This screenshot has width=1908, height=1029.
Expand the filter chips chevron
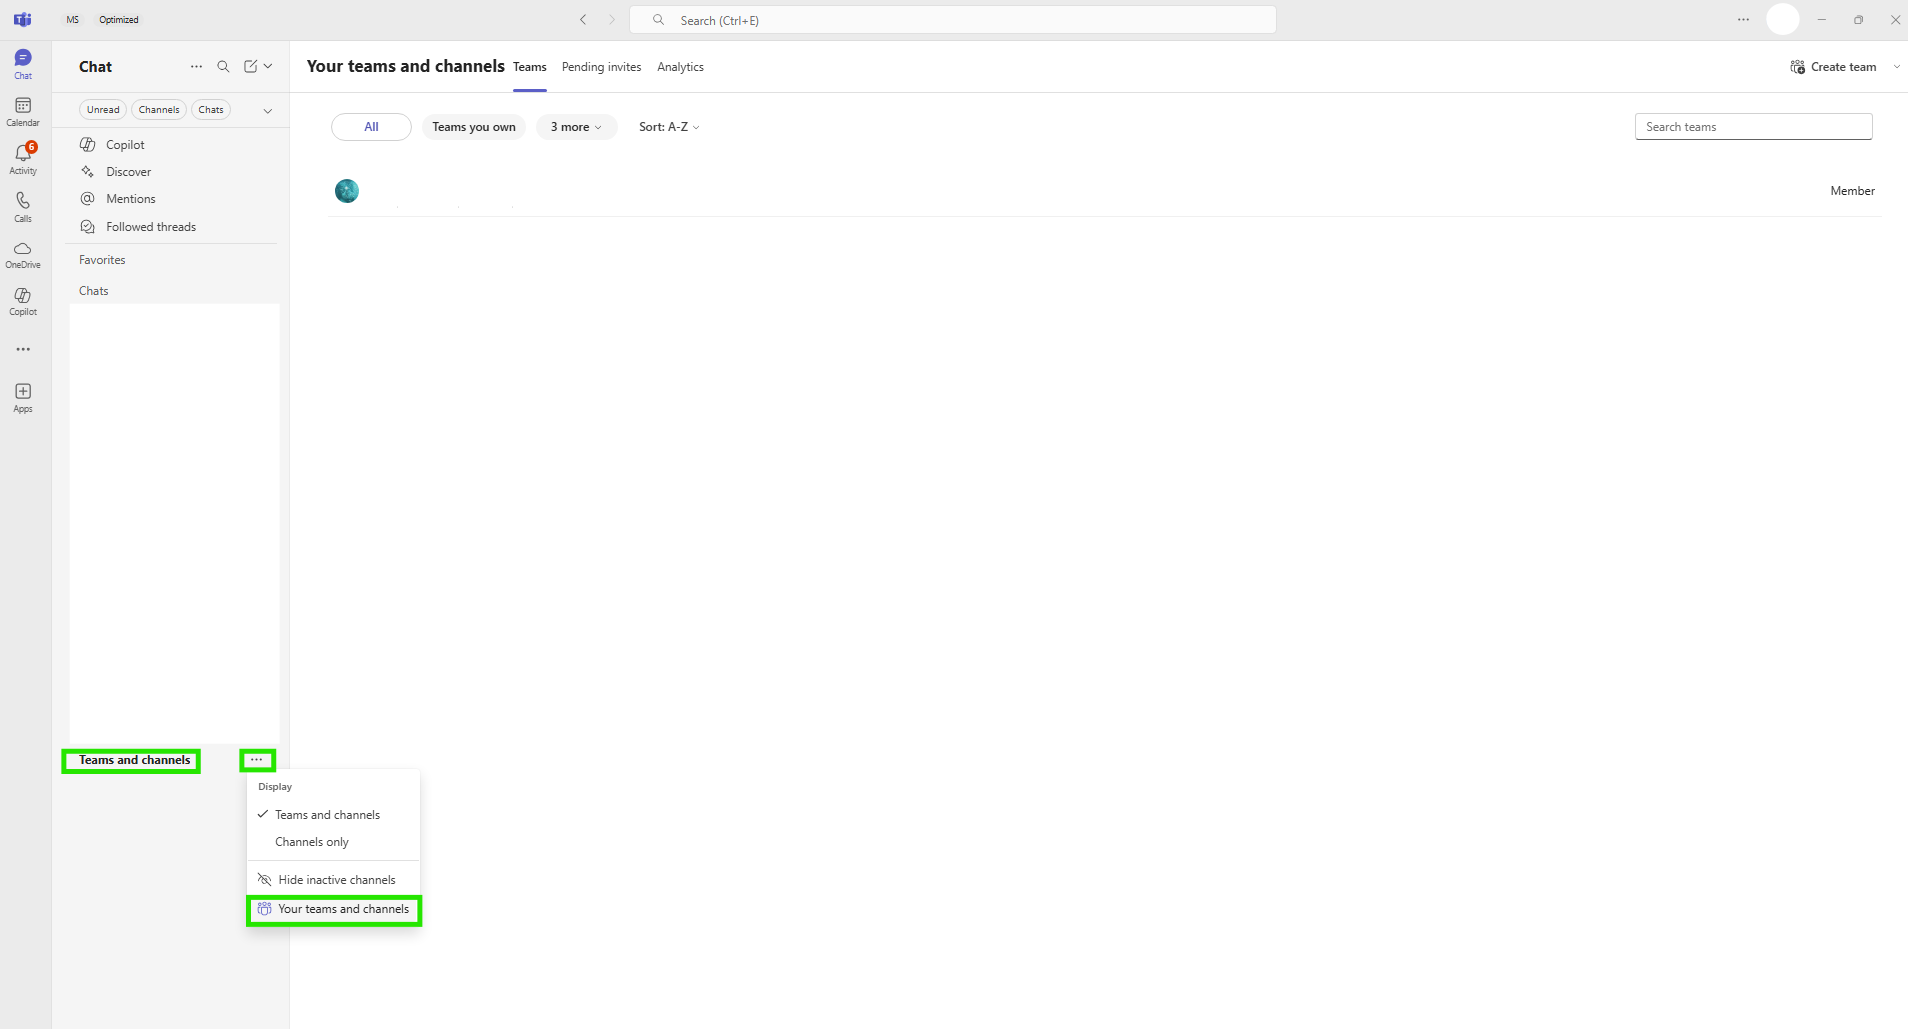click(x=268, y=111)
